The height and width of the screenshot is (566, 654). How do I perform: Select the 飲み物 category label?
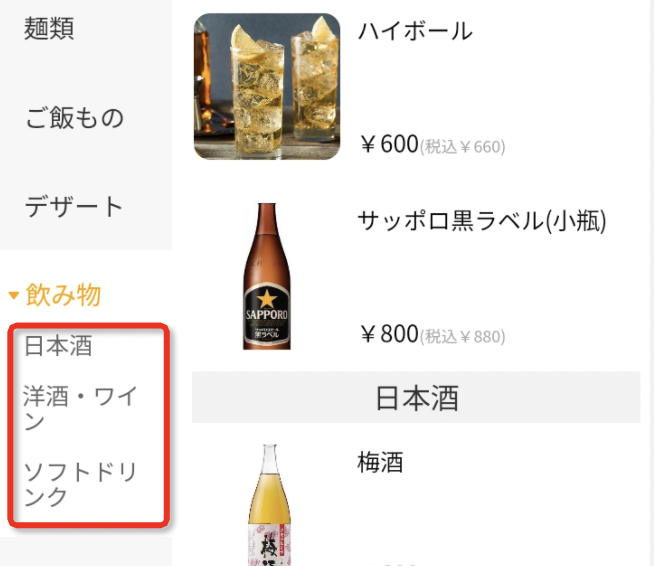point(63,294)
